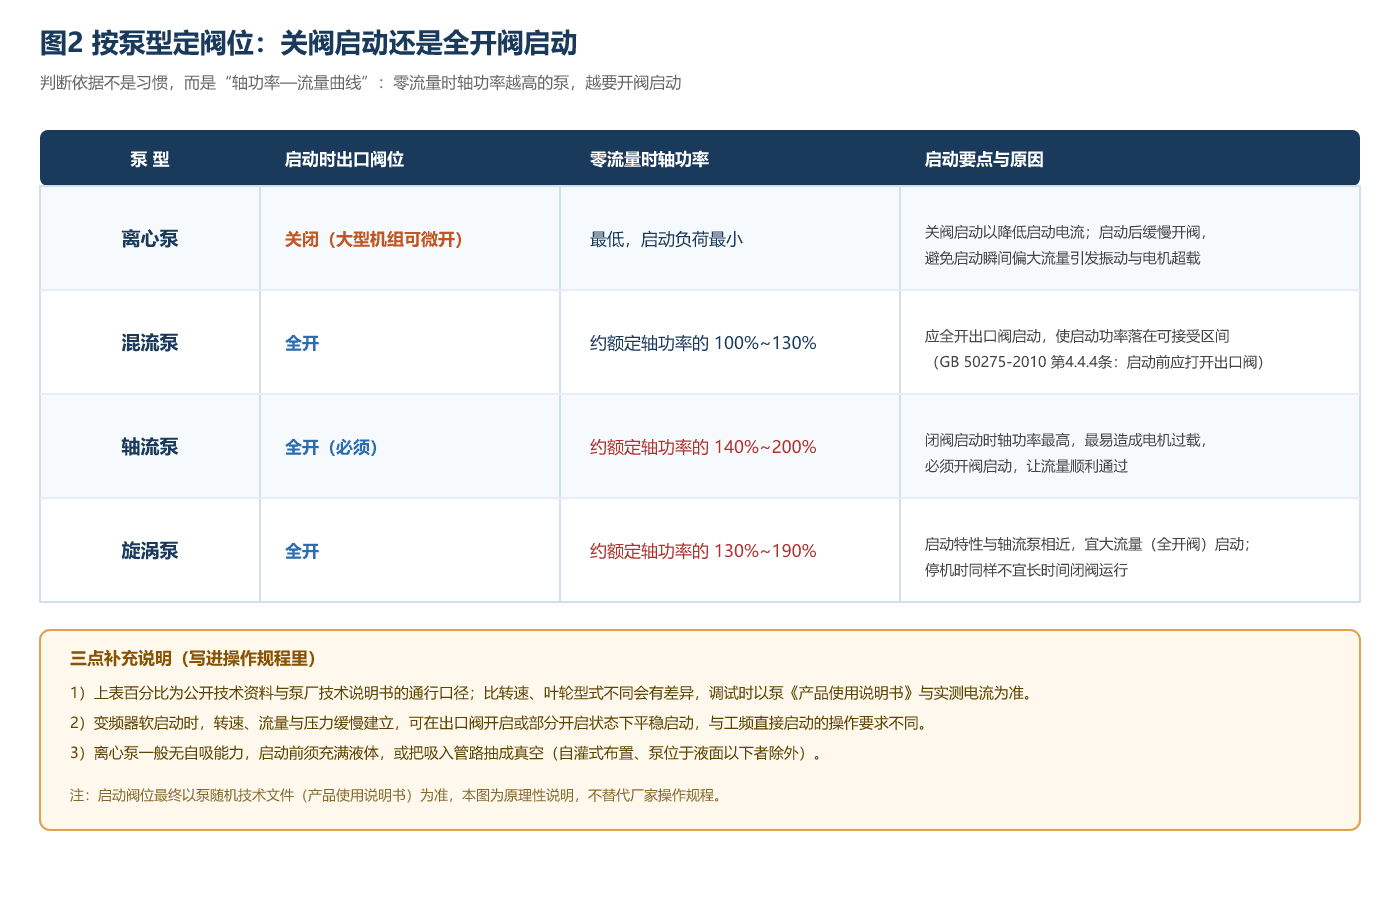Click the 旋涡泵 row label

[150, 551]
